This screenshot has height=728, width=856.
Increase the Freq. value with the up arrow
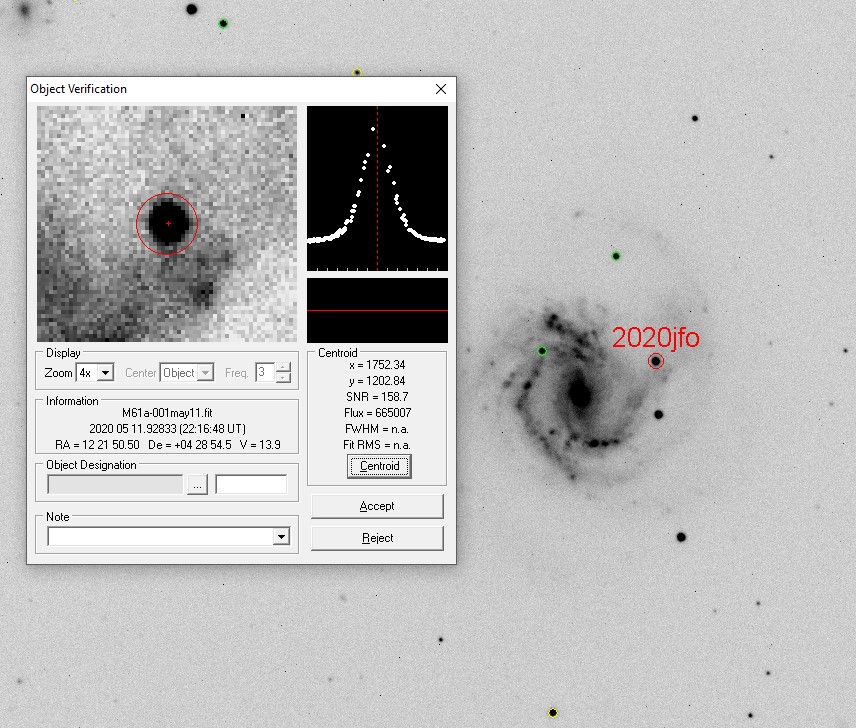(x=284, y=368)
